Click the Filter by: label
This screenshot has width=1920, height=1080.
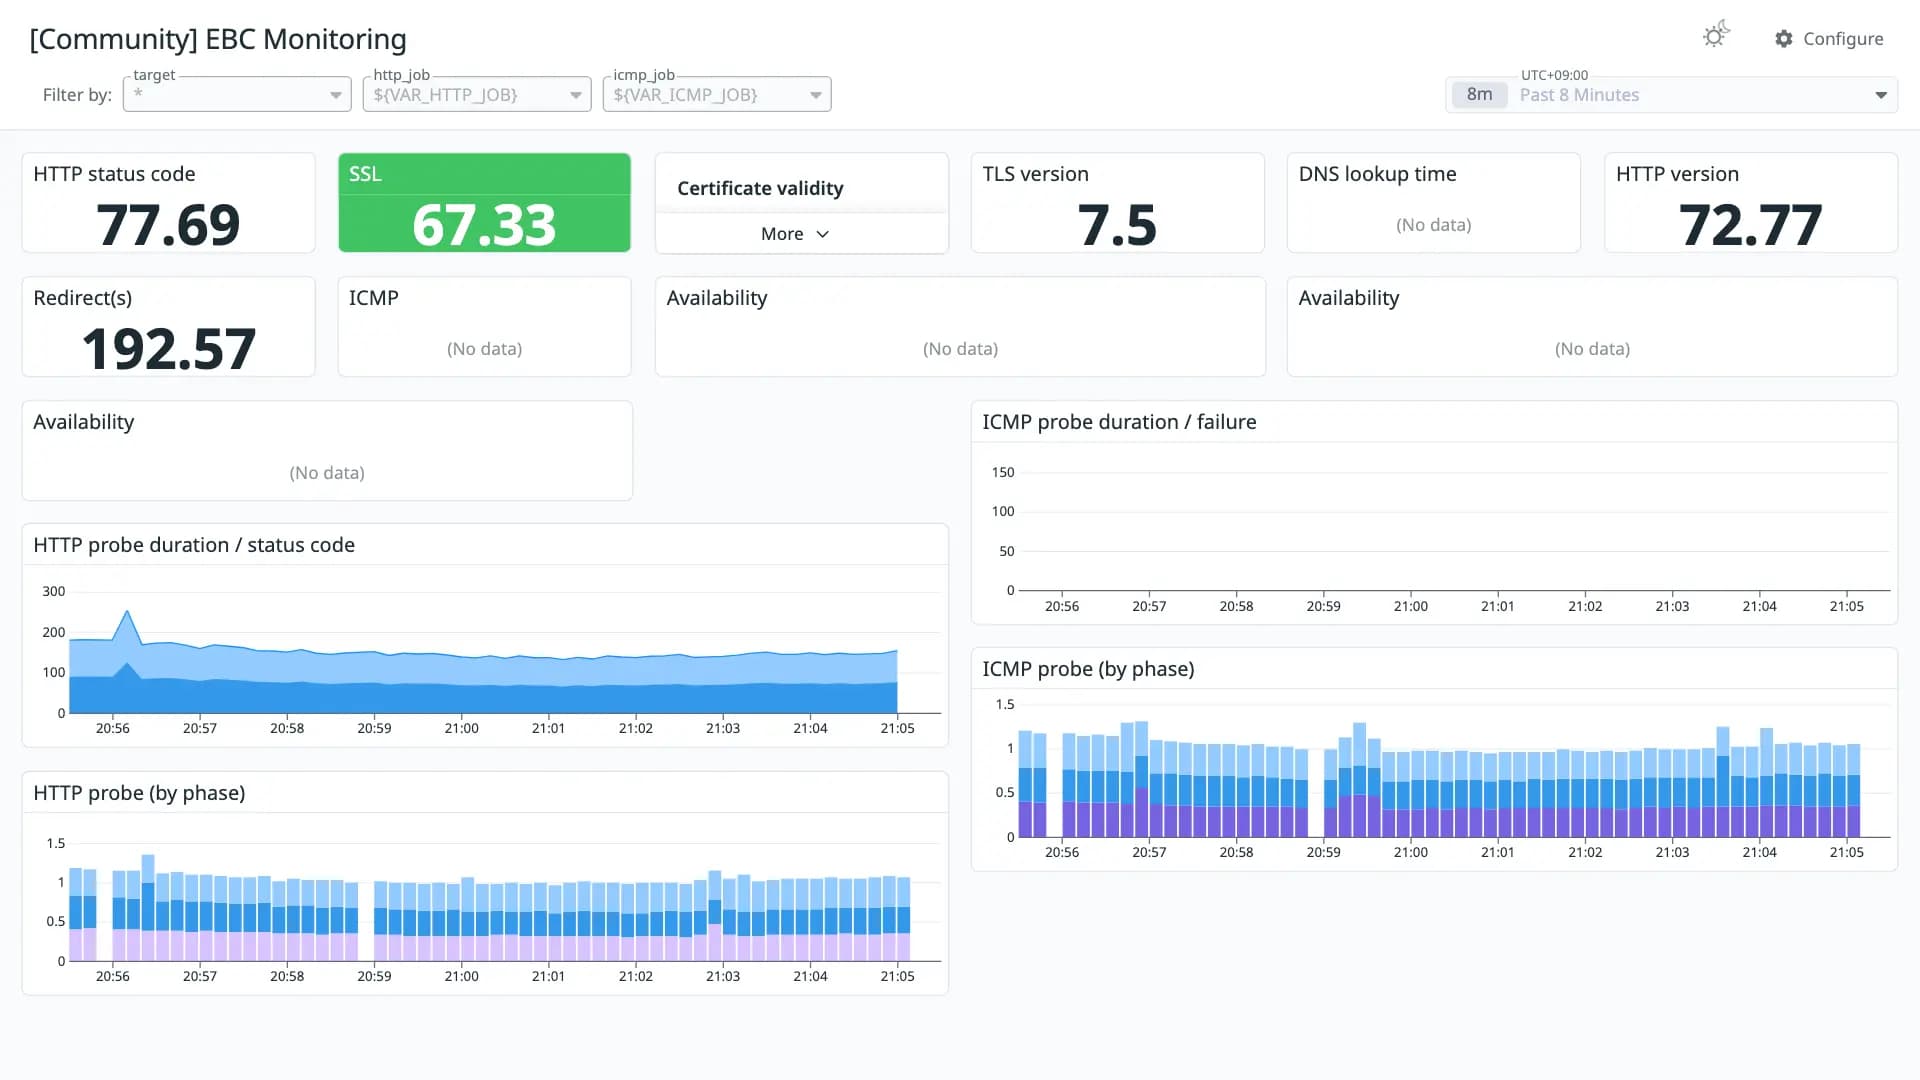tap(77, 95)
